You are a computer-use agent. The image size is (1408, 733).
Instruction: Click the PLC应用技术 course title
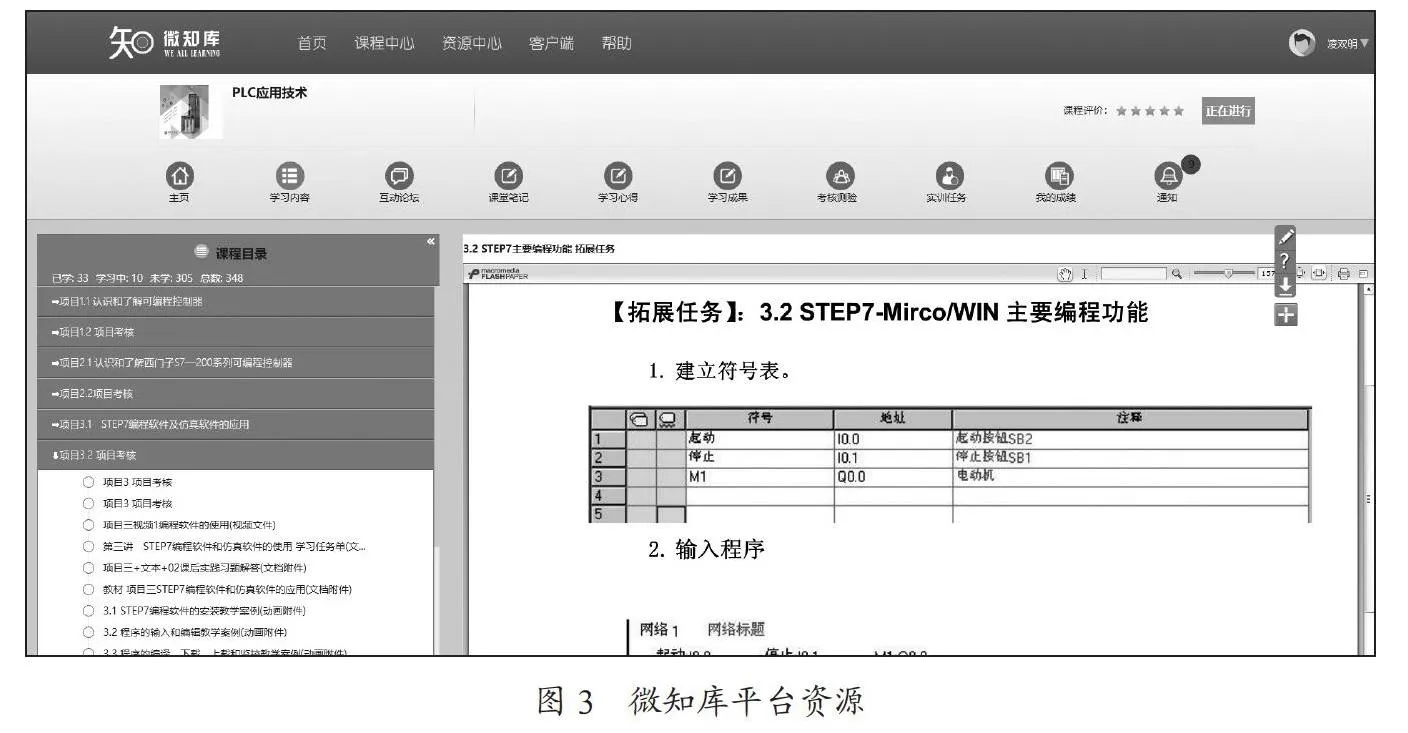(x=270, y=92)
